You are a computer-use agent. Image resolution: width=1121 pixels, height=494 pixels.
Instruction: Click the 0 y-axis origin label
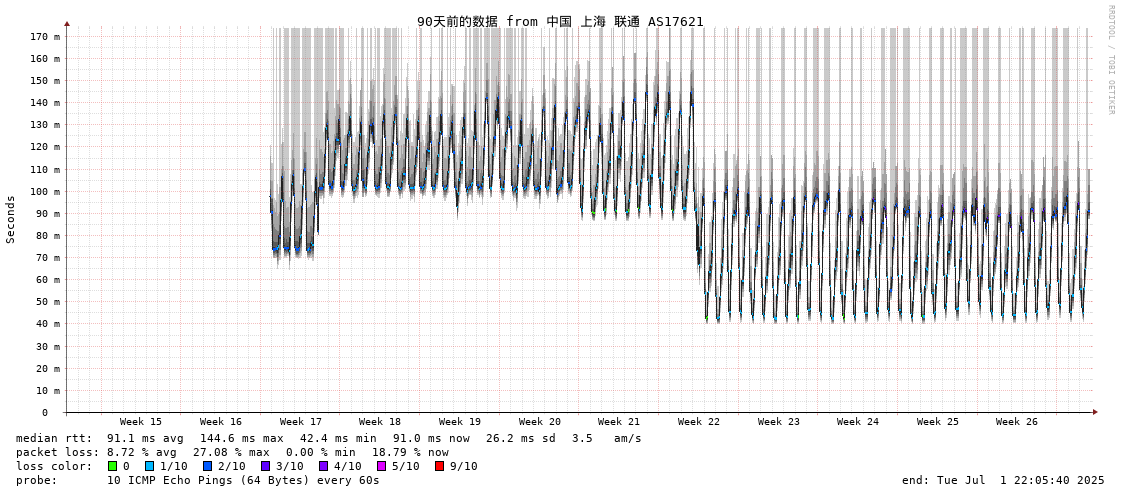[44, 413]
